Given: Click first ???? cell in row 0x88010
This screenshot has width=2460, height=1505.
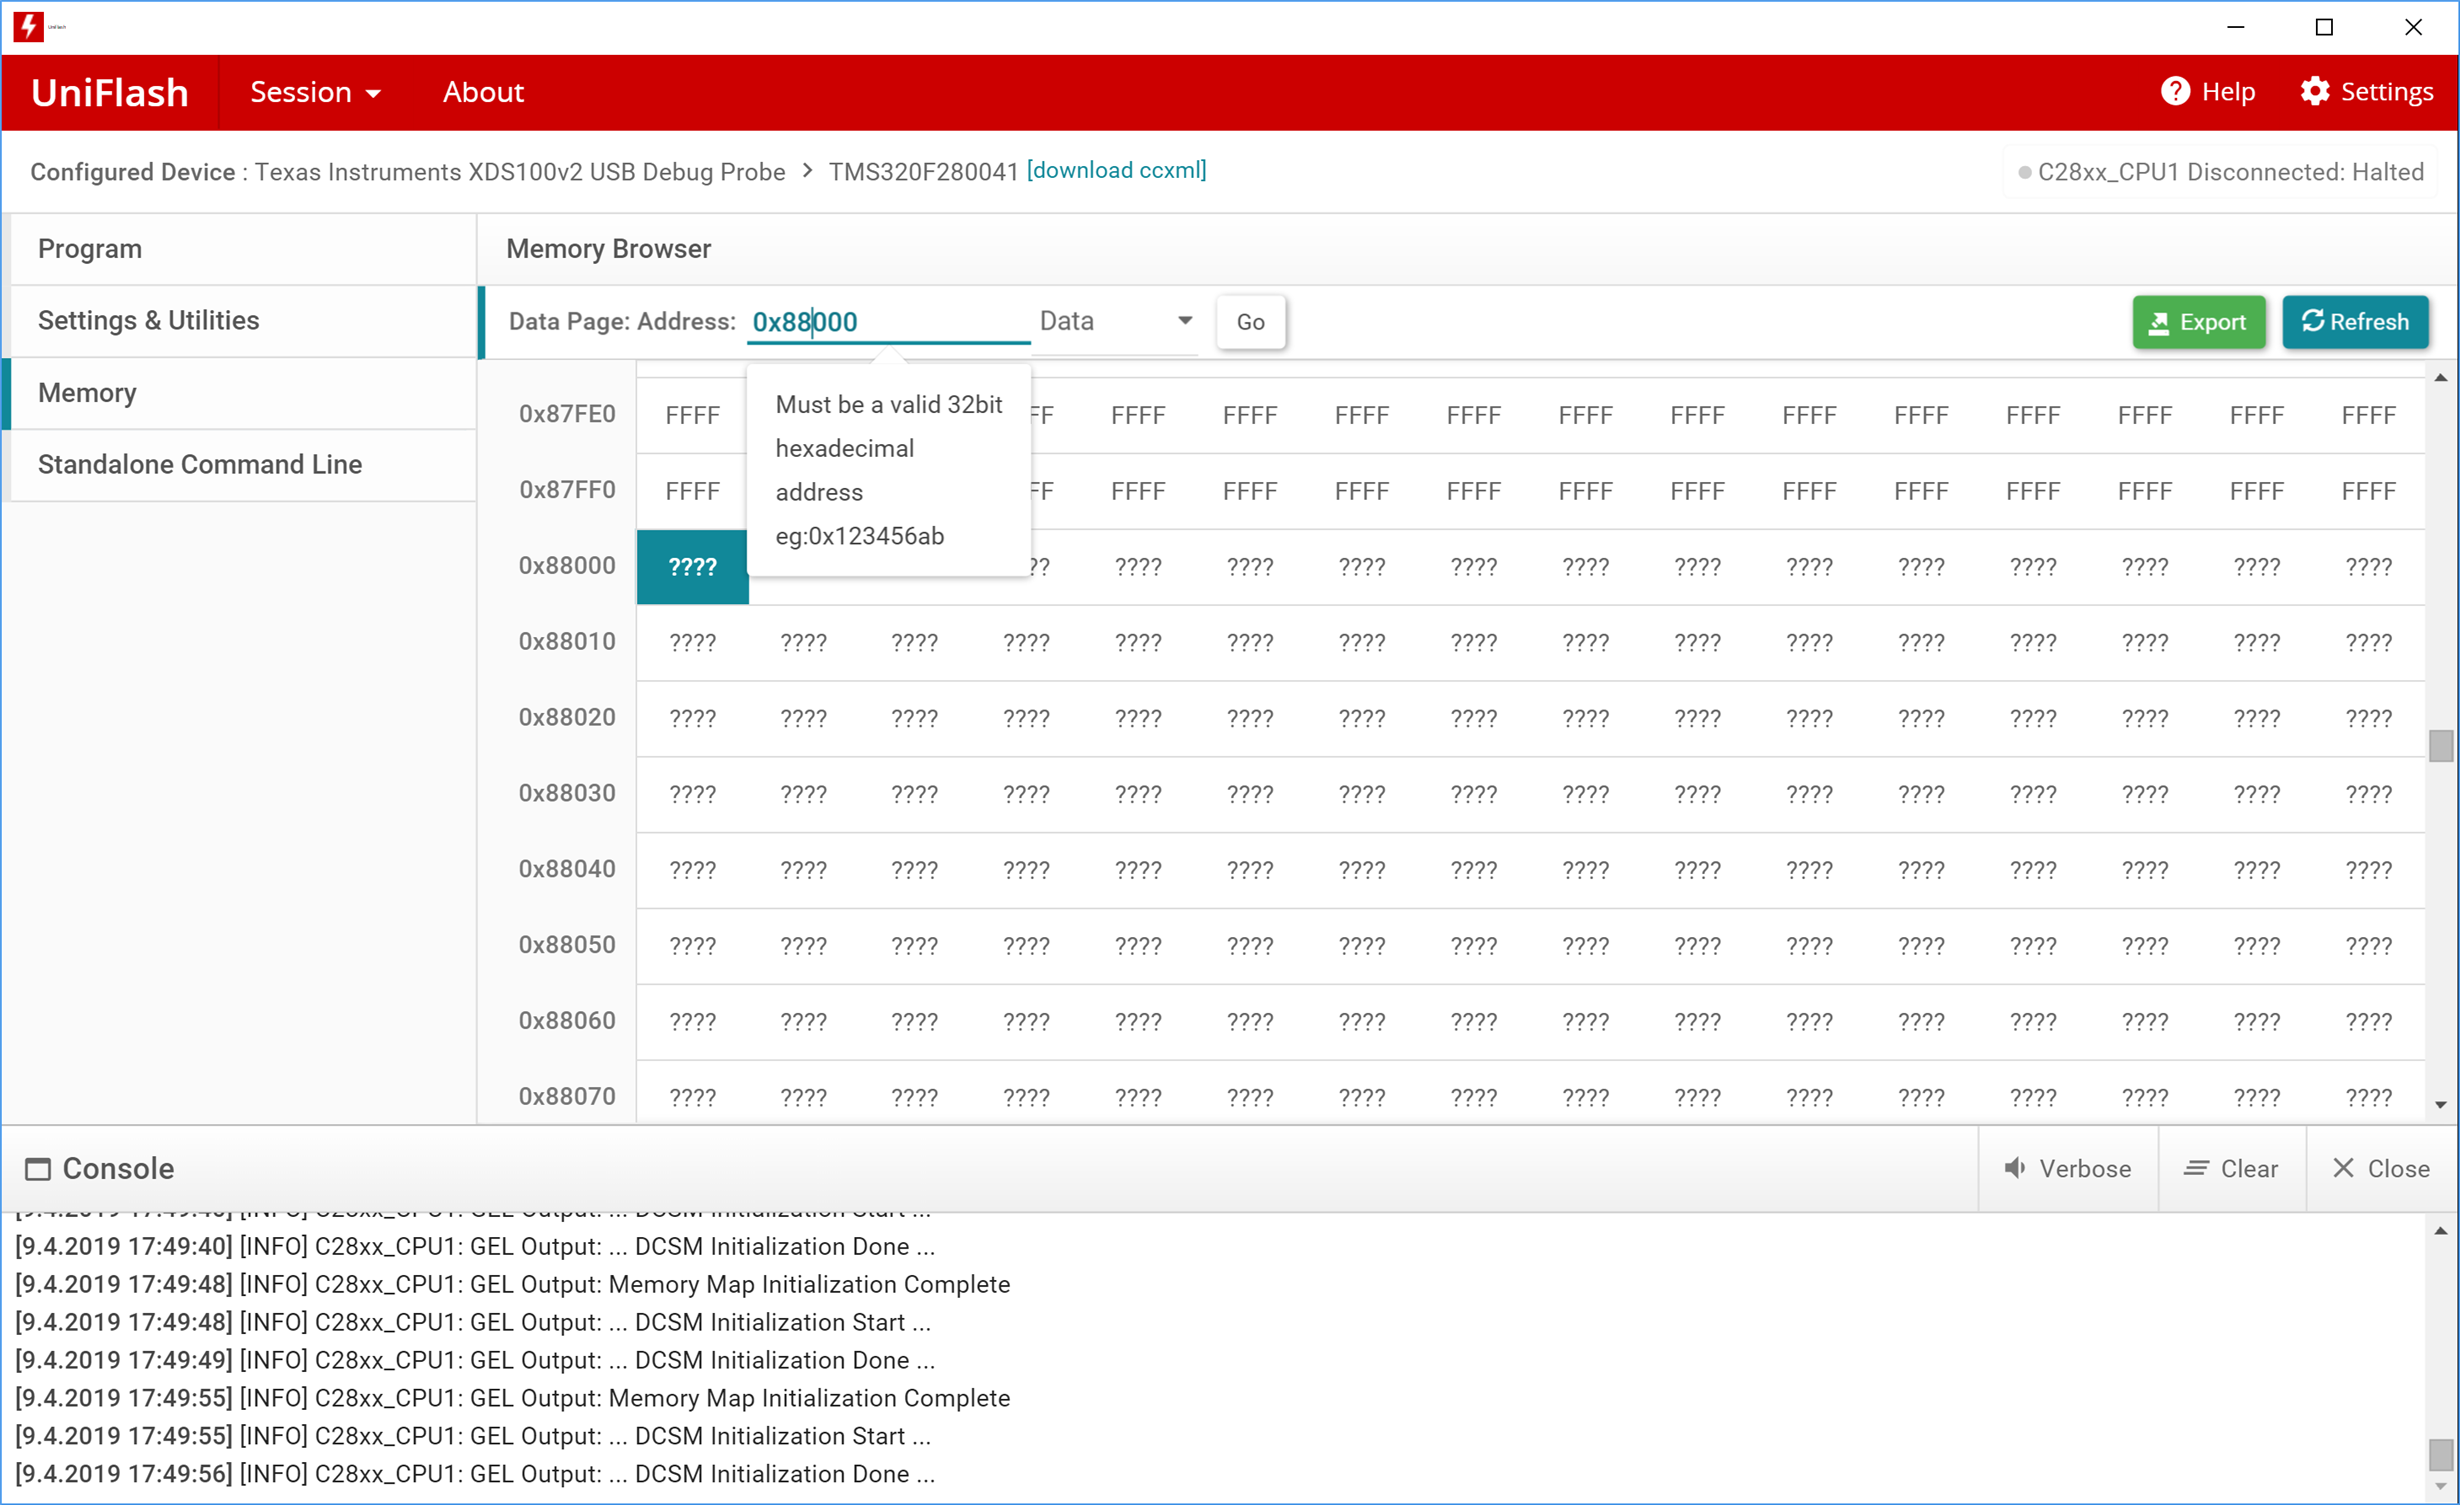Looking at the screenshot, I should click(692, 643).
